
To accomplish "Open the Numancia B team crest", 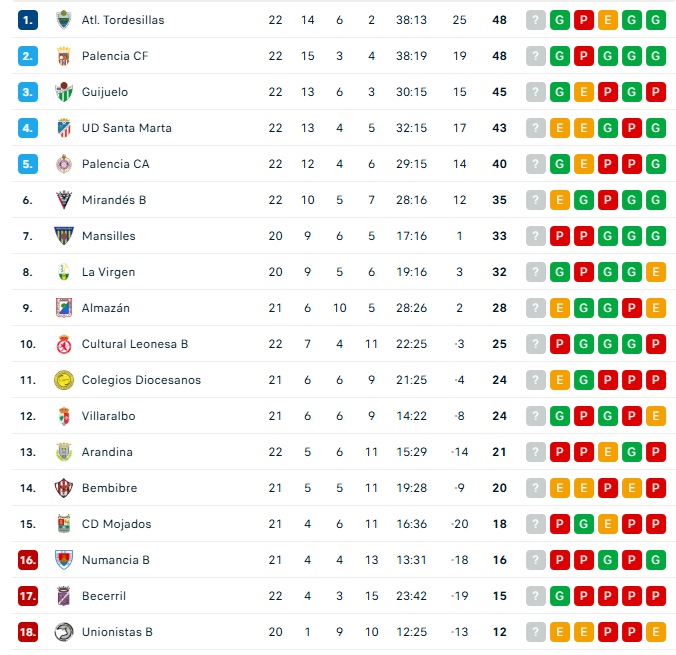I will pos(64,560).
